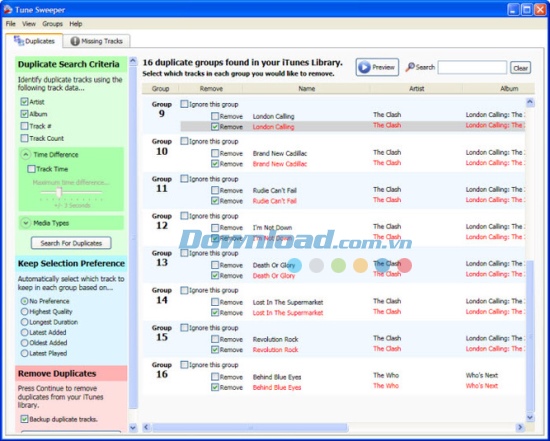The width and height of the screenshot is (550, 441).
Task: Select the Duplicates tab
Action: coord(34,41)
